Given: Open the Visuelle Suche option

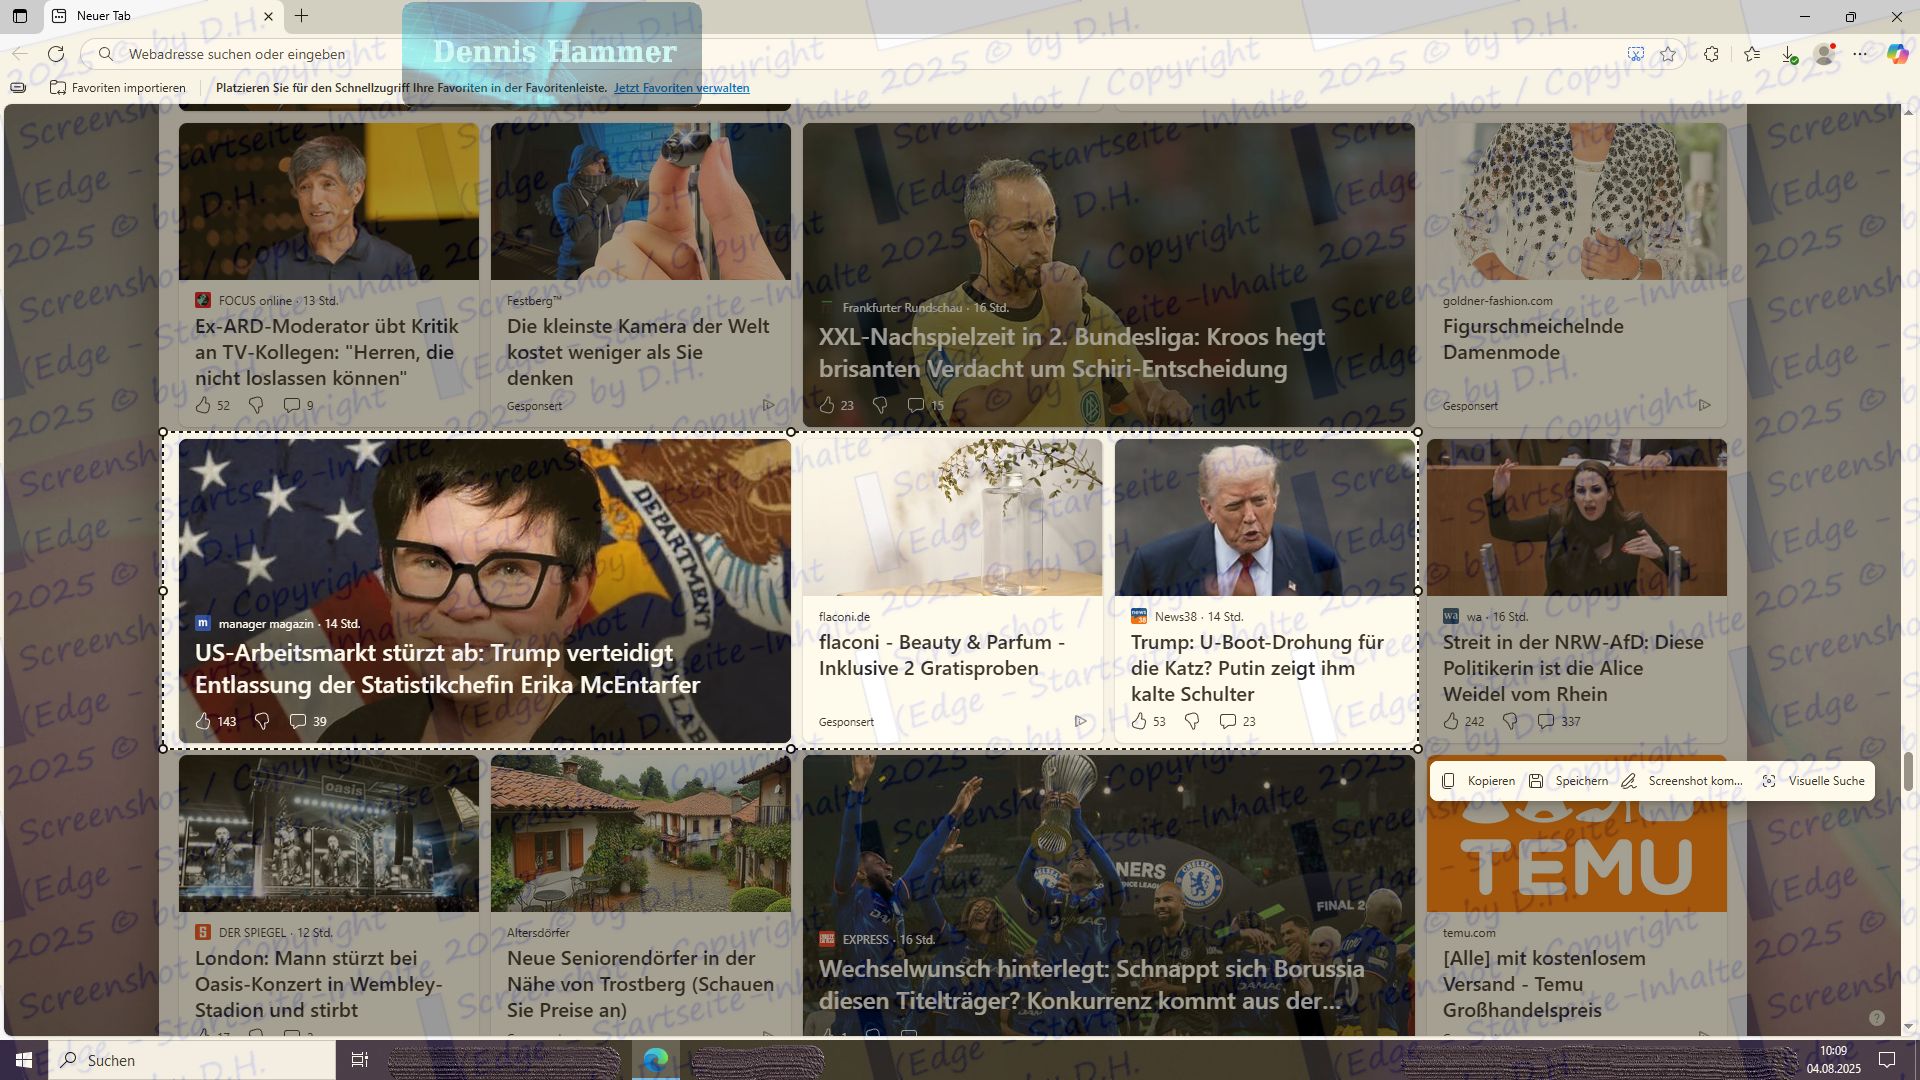Looking at the screenshot, I should click(1813, 781).
